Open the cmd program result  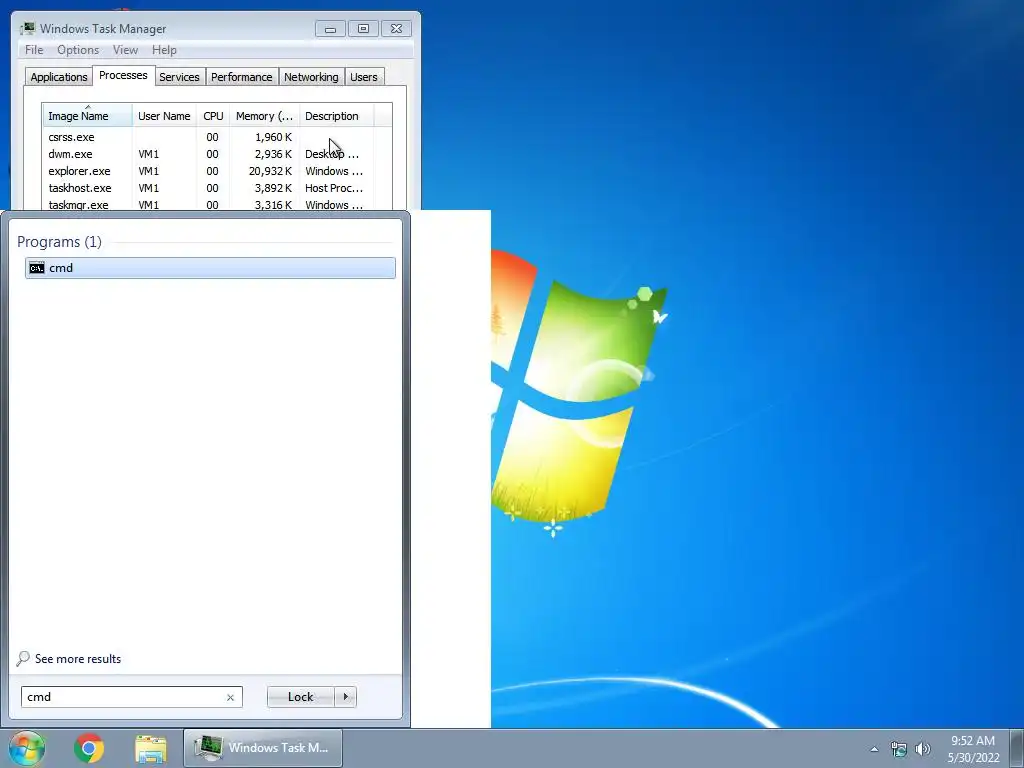[210, 268]
